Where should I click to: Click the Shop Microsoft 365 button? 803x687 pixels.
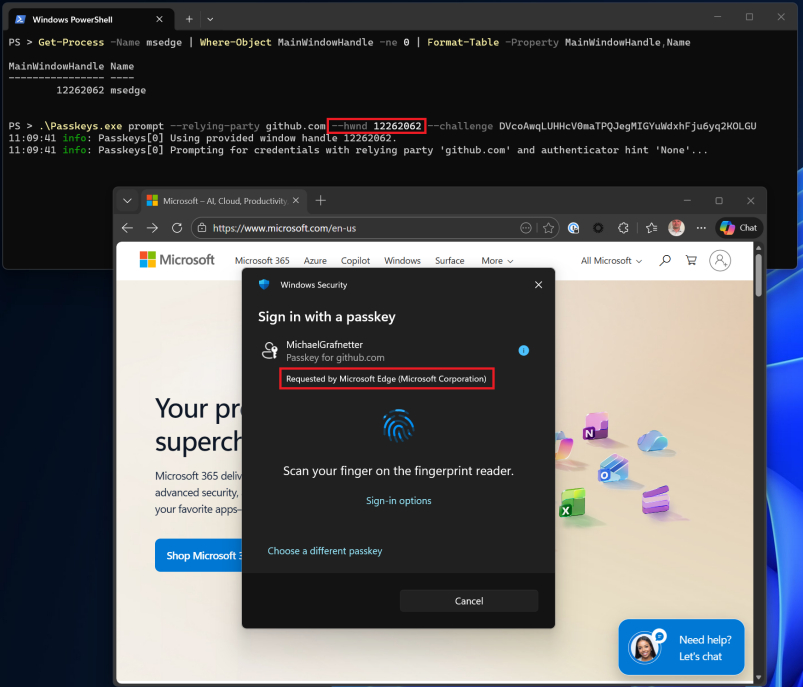click(x=199, y=555)
